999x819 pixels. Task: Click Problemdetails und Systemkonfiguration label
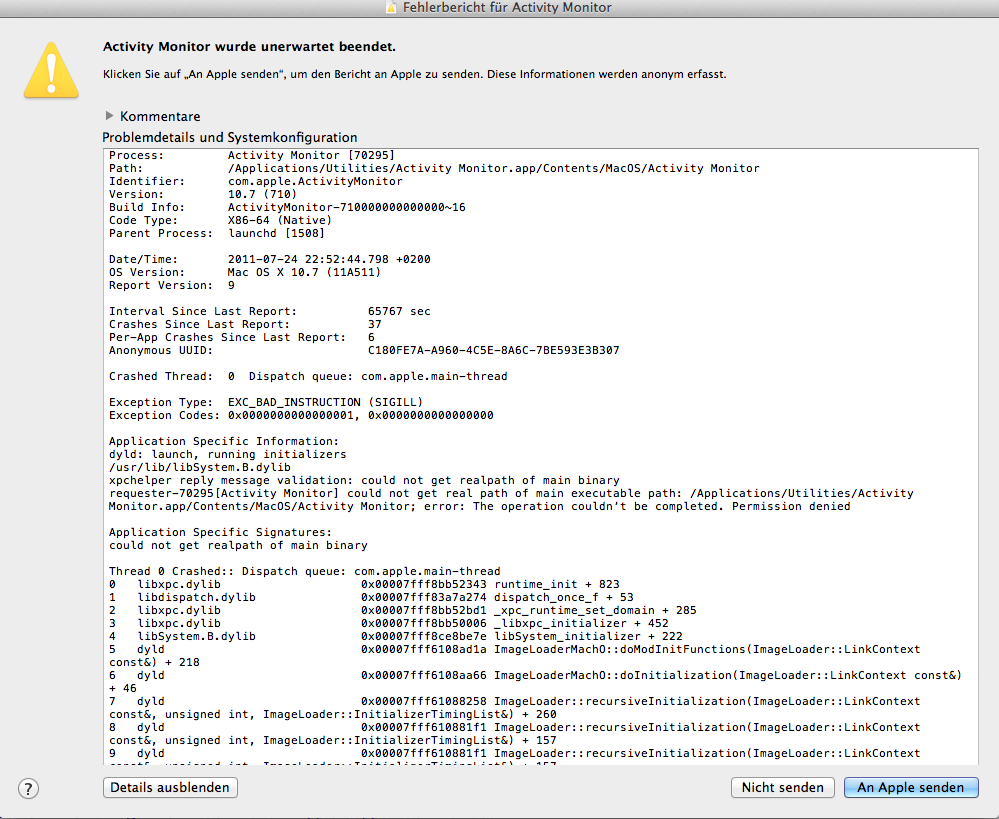coord(229,138)
